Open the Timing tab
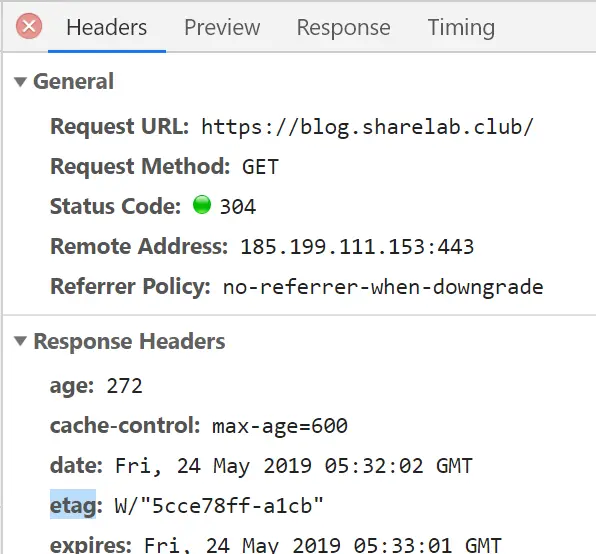This screenshot has height=554, width=596. point(461,27)
